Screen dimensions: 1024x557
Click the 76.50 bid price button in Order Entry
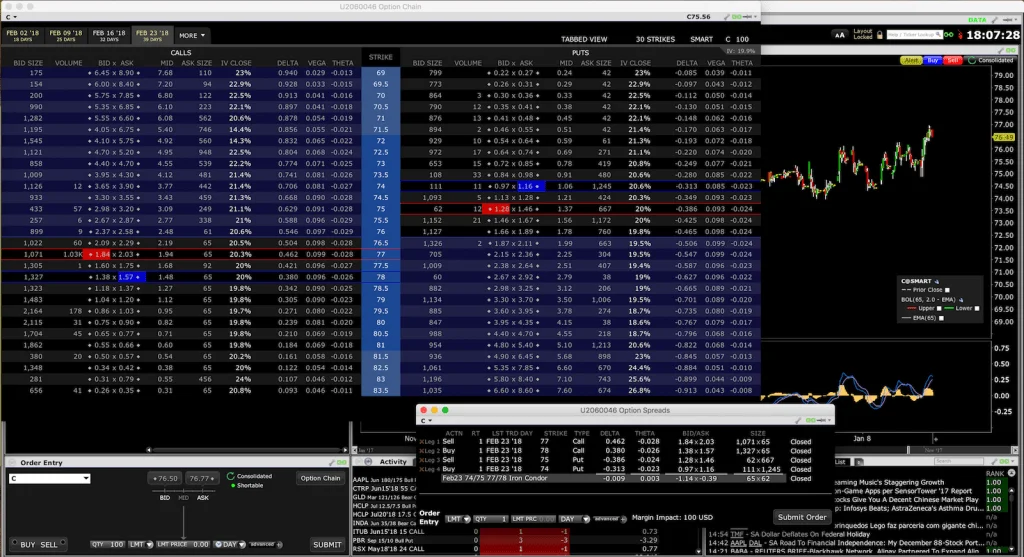coord(165,479)
